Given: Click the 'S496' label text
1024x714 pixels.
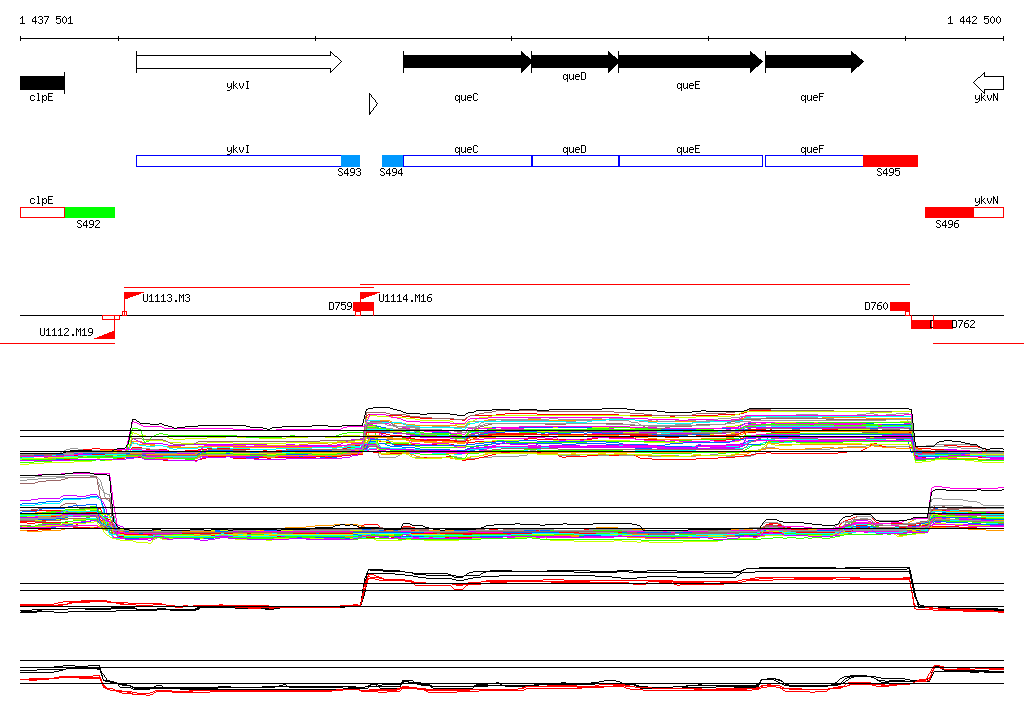Looking at the screenshot, I should [947, 224].
